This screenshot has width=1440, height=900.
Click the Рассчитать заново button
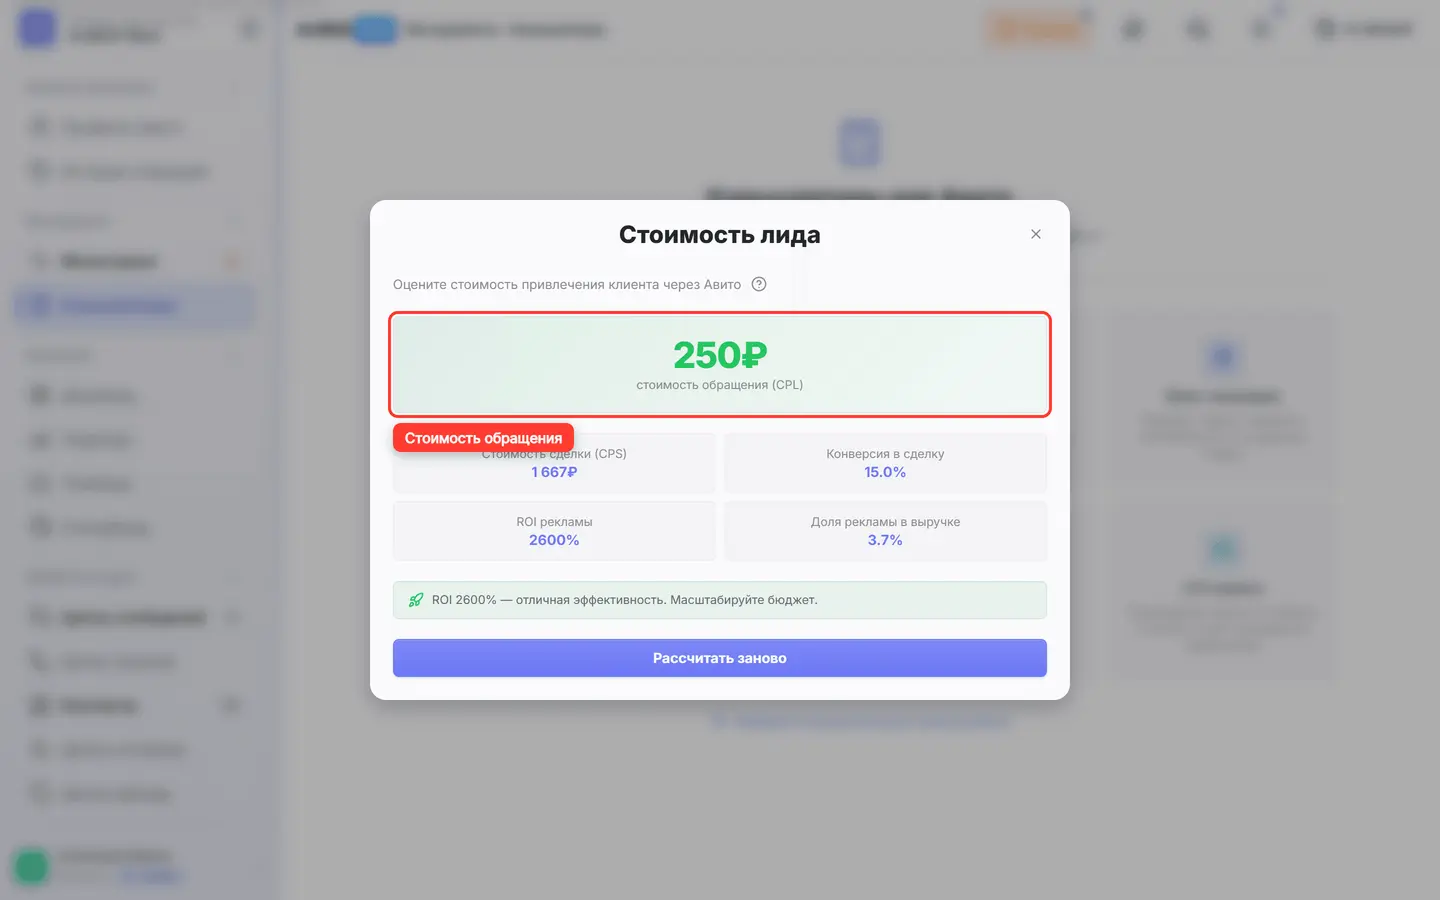point(720,658)
